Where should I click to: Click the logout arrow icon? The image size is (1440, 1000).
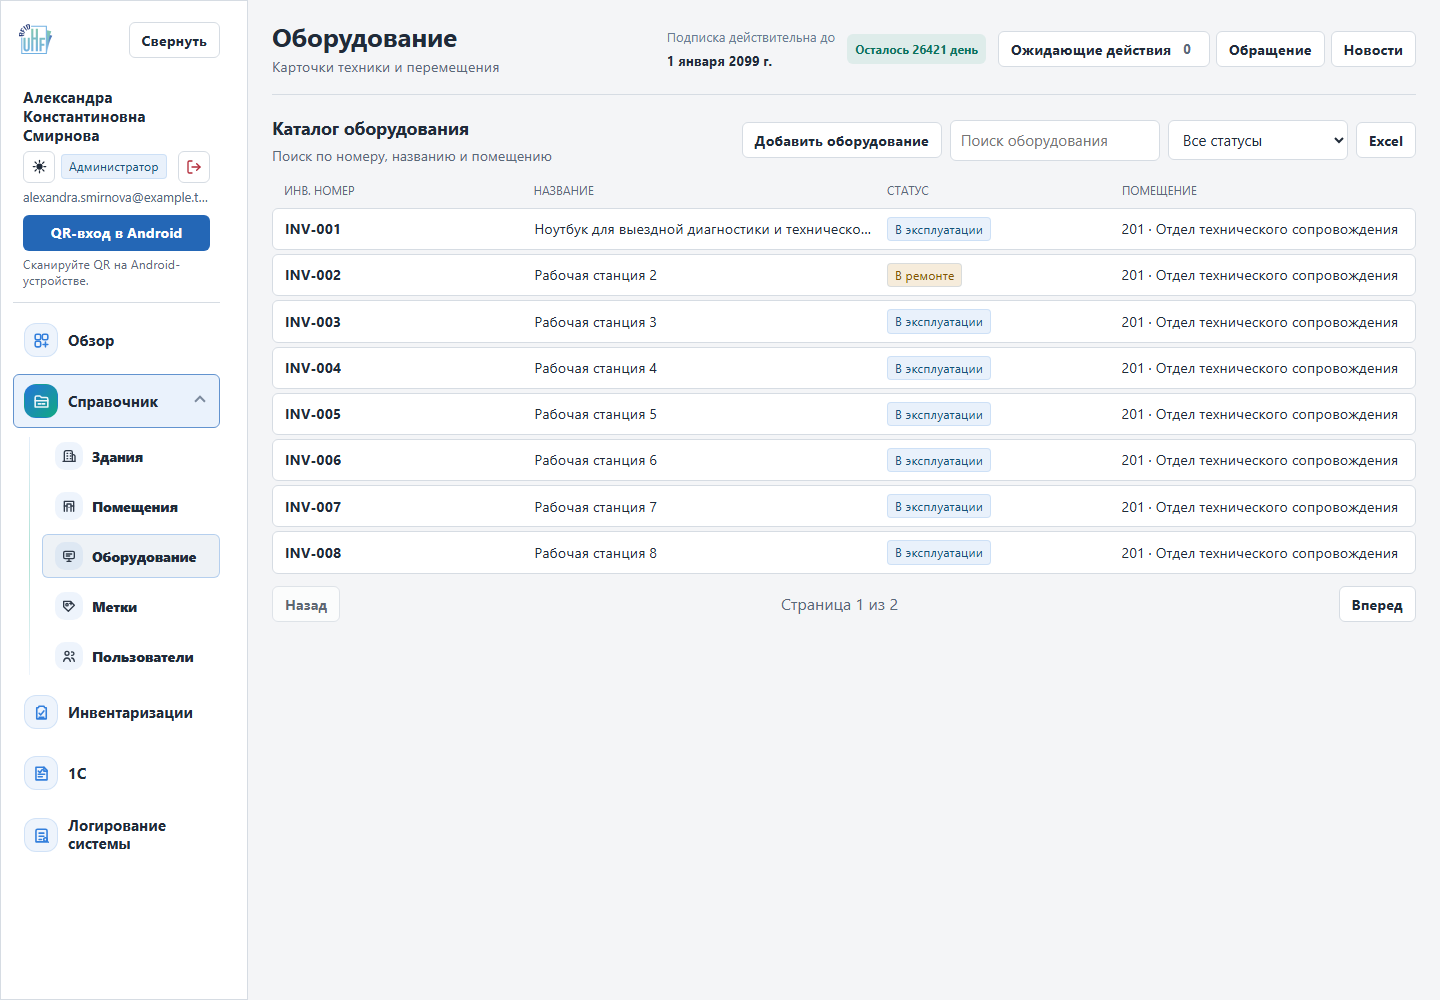[x=194, y=167]
